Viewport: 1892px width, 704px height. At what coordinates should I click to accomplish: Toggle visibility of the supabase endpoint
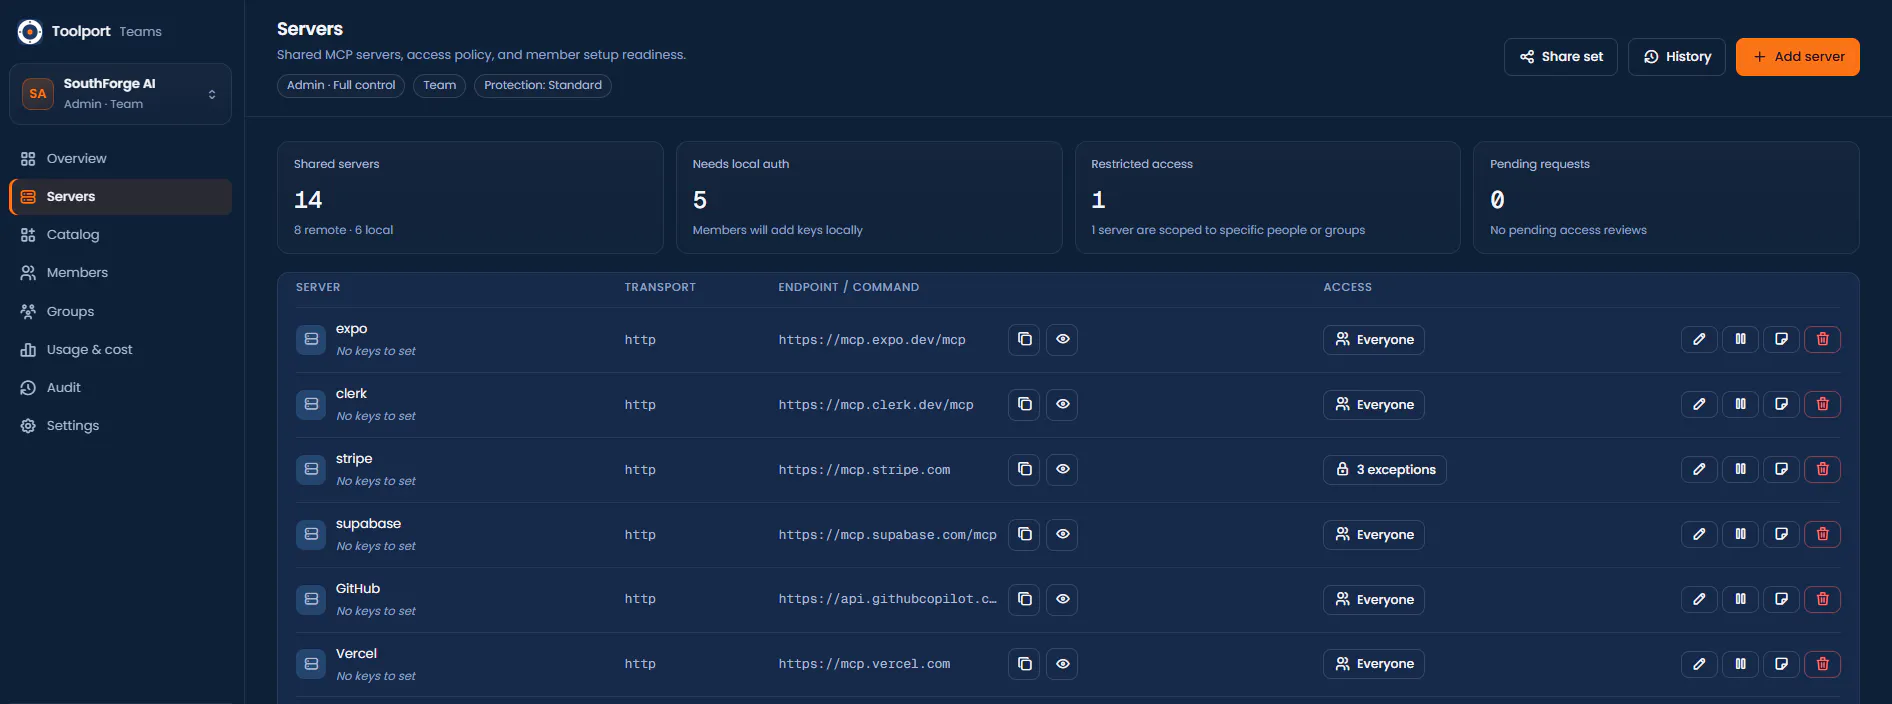point(1062,534)
